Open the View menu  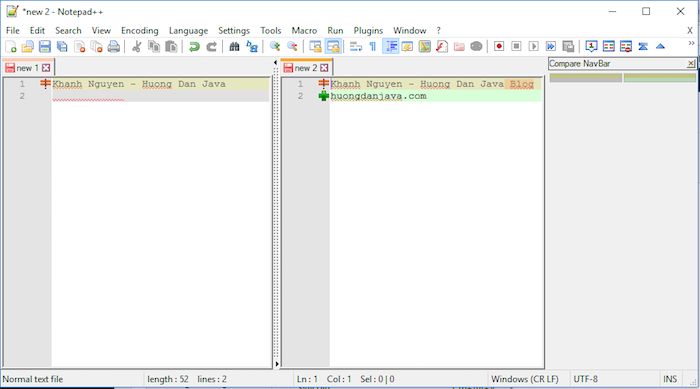point(101,30)
